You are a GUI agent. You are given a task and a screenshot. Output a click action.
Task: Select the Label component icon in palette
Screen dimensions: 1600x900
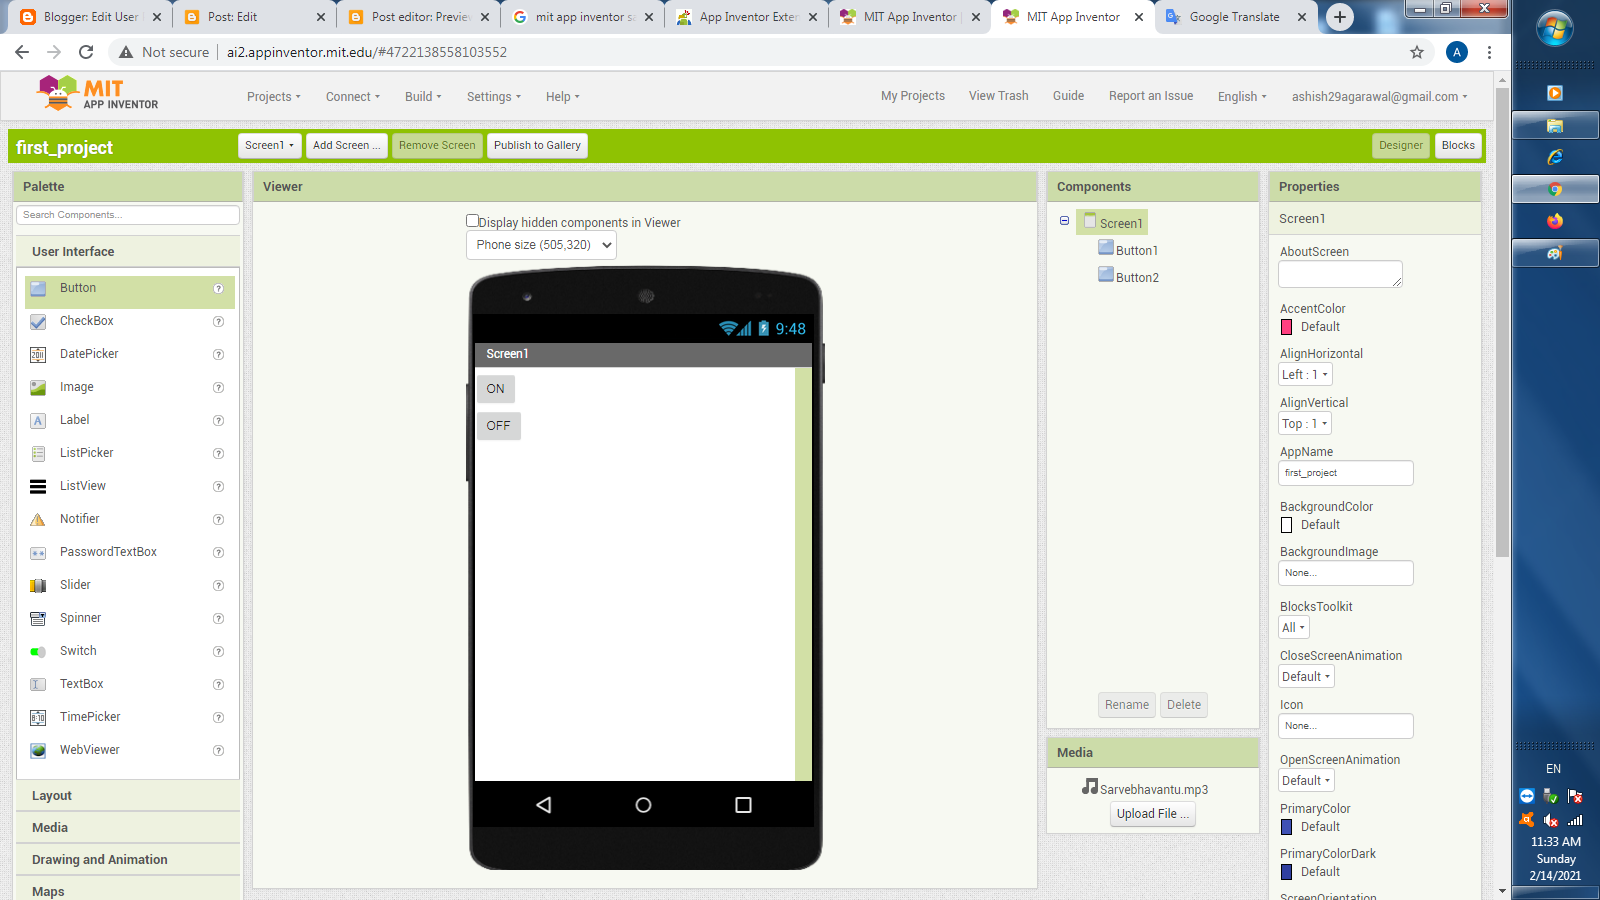38,420
